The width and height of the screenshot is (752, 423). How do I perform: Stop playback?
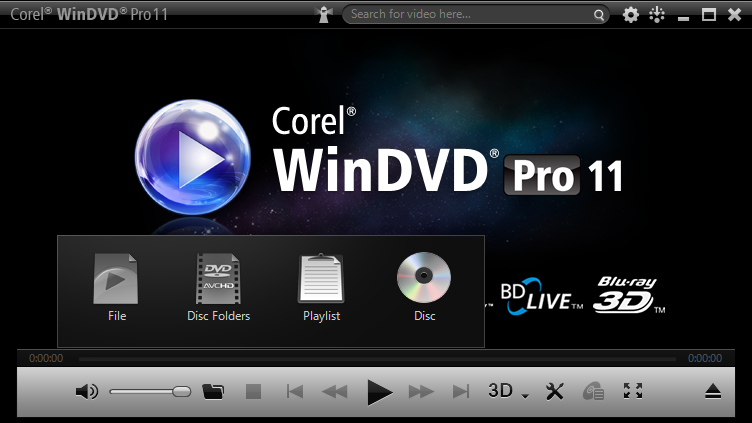pyautogui.click(x=253, y=392)
